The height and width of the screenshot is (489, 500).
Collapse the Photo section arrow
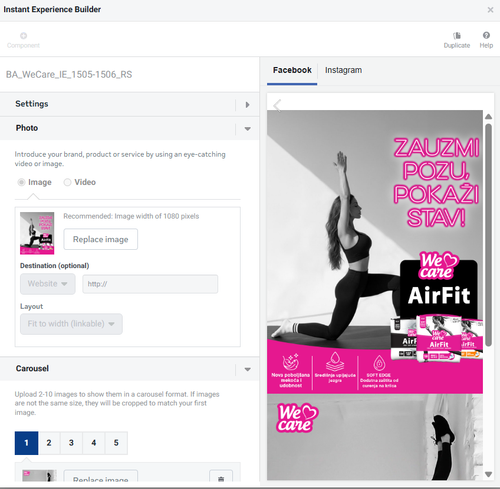click(x=247, y=129)
